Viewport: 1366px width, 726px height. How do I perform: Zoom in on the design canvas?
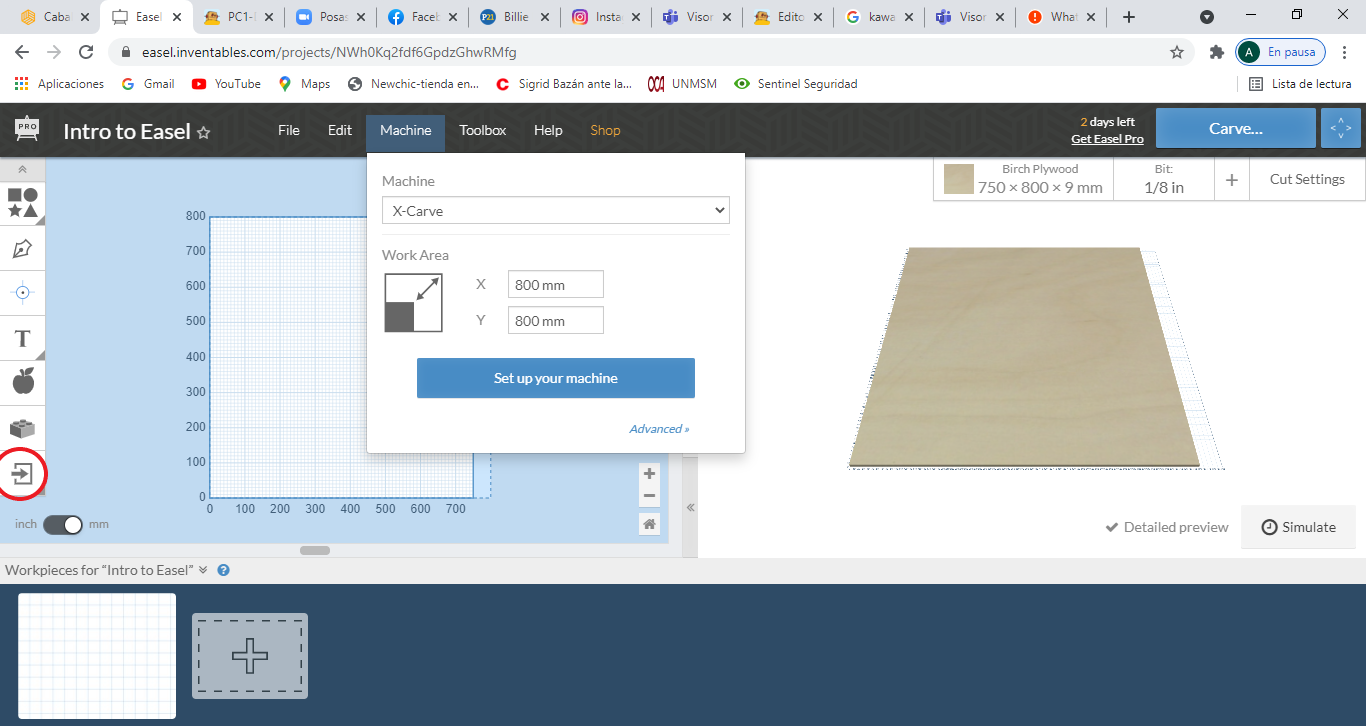pyautogui.click(x=650, y=474)
